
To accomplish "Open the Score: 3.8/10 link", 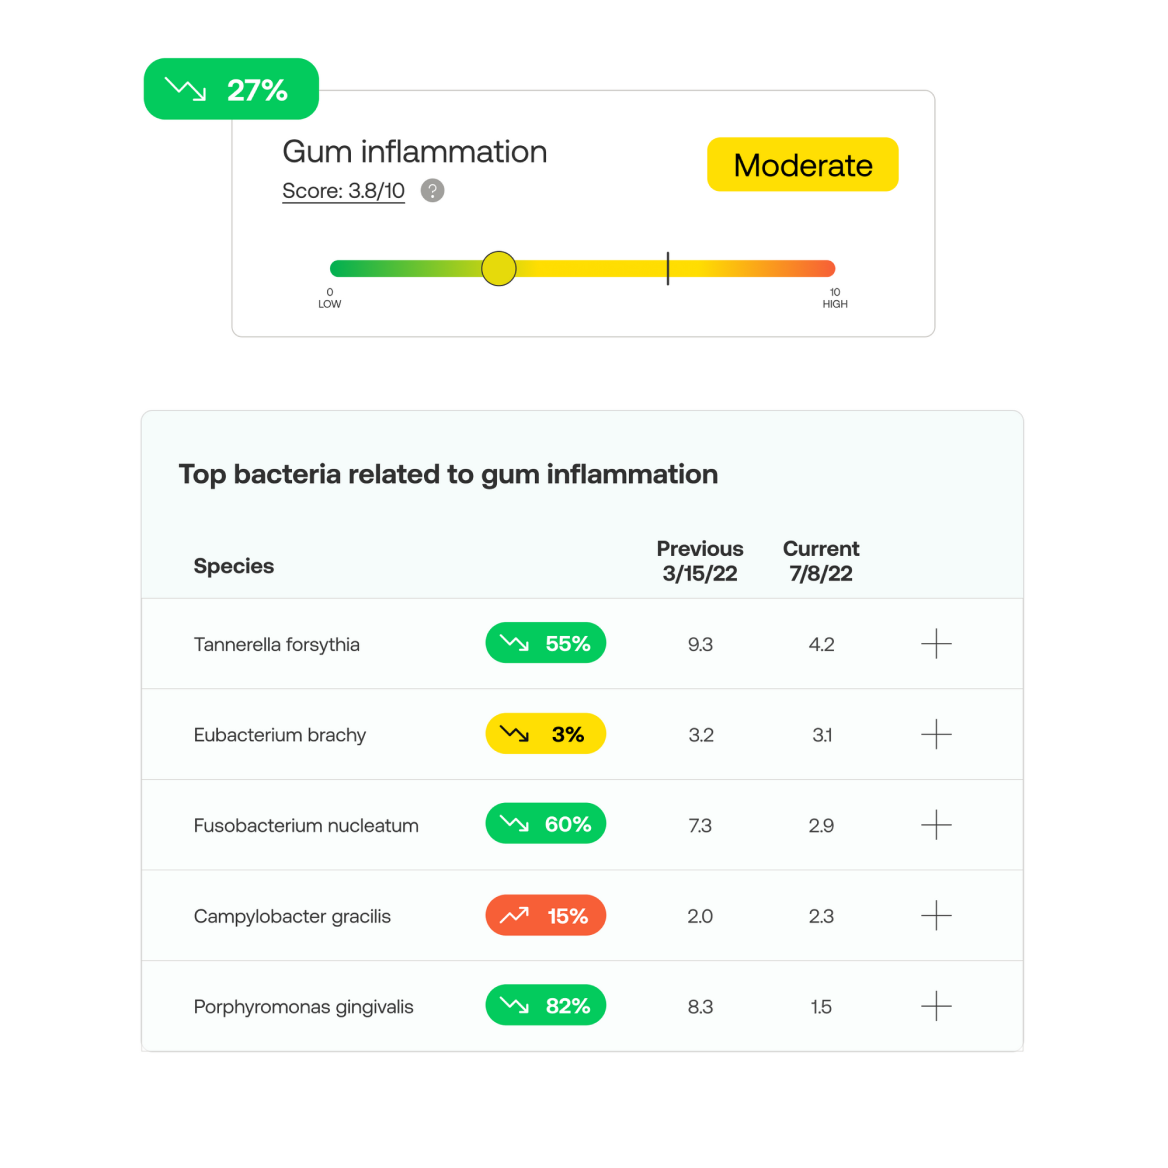I will 343,191.
